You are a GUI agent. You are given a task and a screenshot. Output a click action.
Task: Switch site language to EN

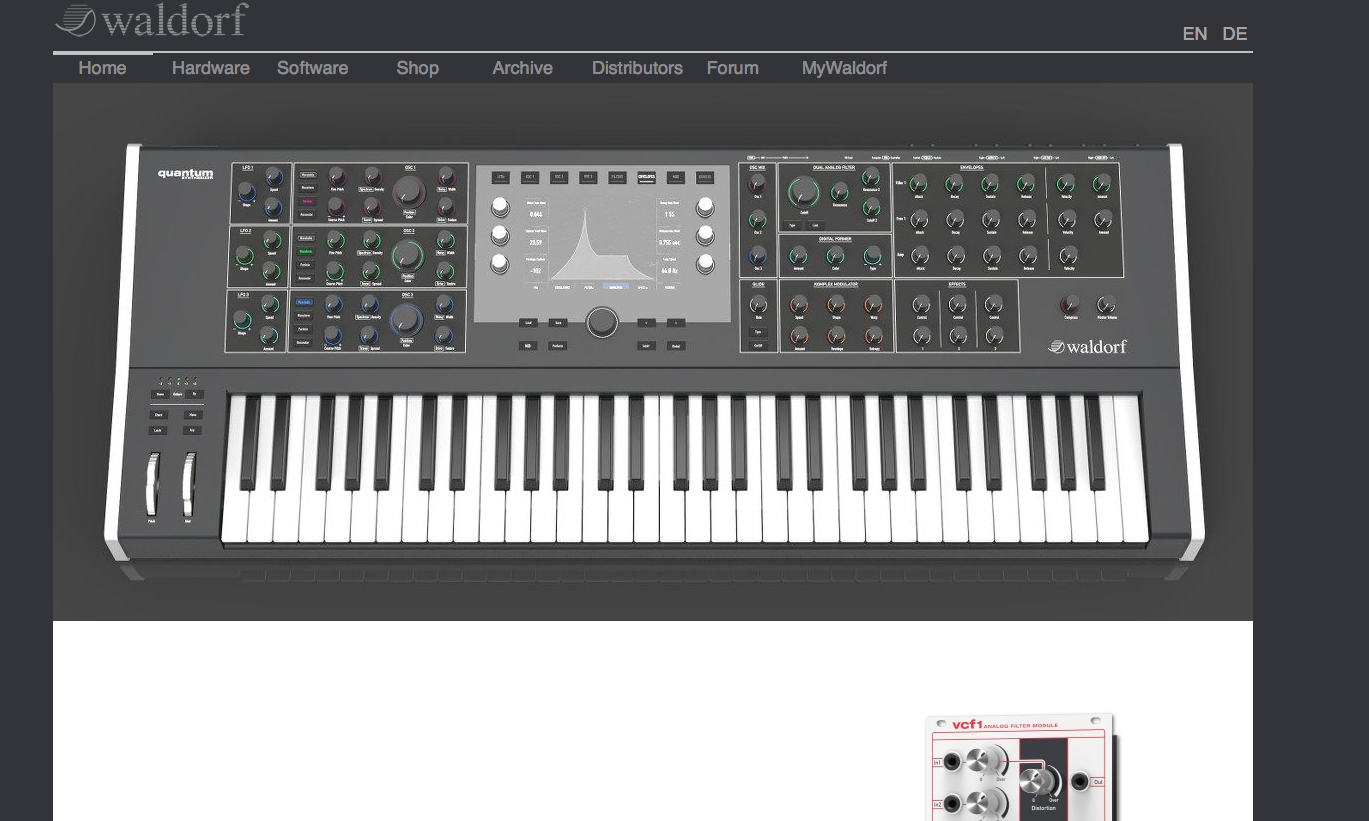click(1194, 34)
